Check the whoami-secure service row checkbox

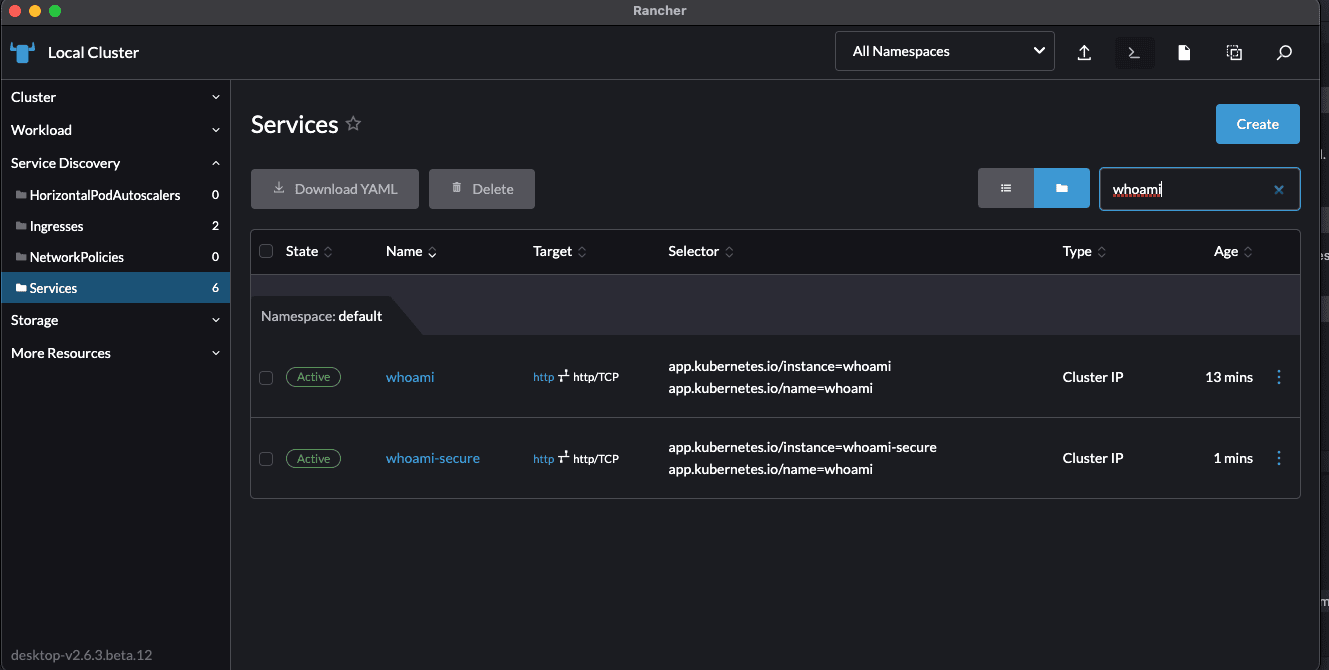click(266, 459)
